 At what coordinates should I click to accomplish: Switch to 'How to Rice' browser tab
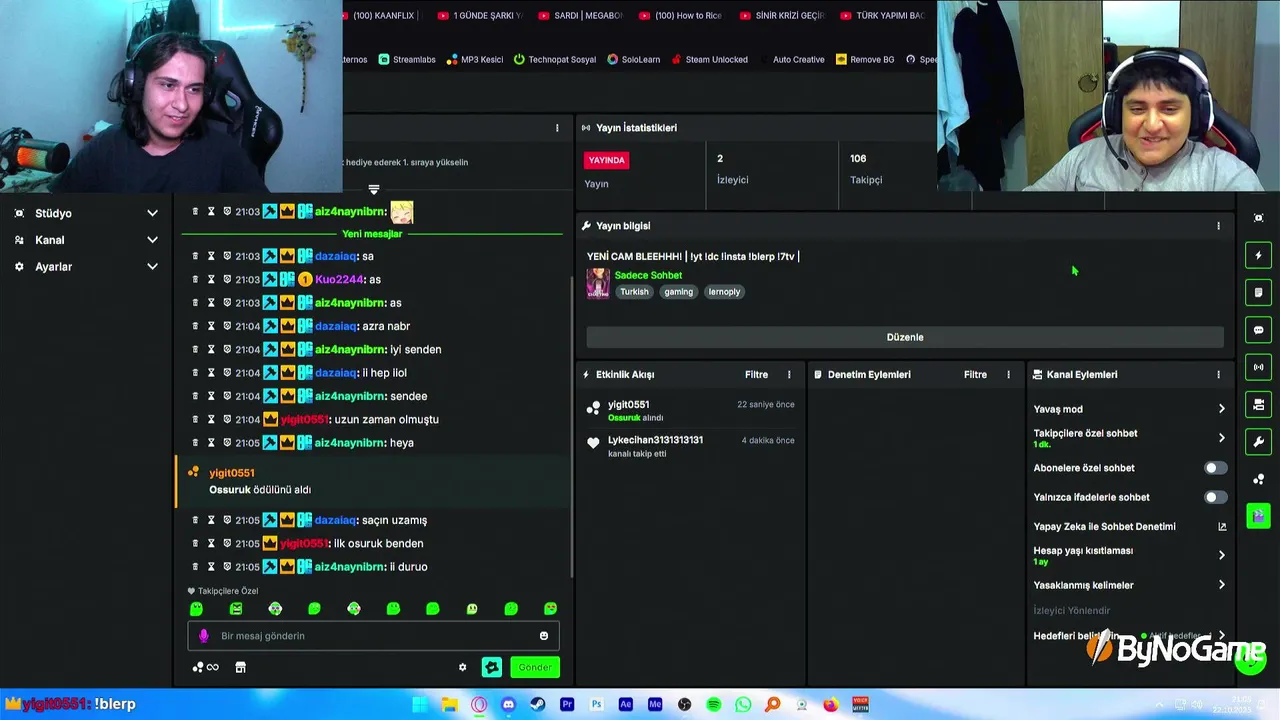680,16
